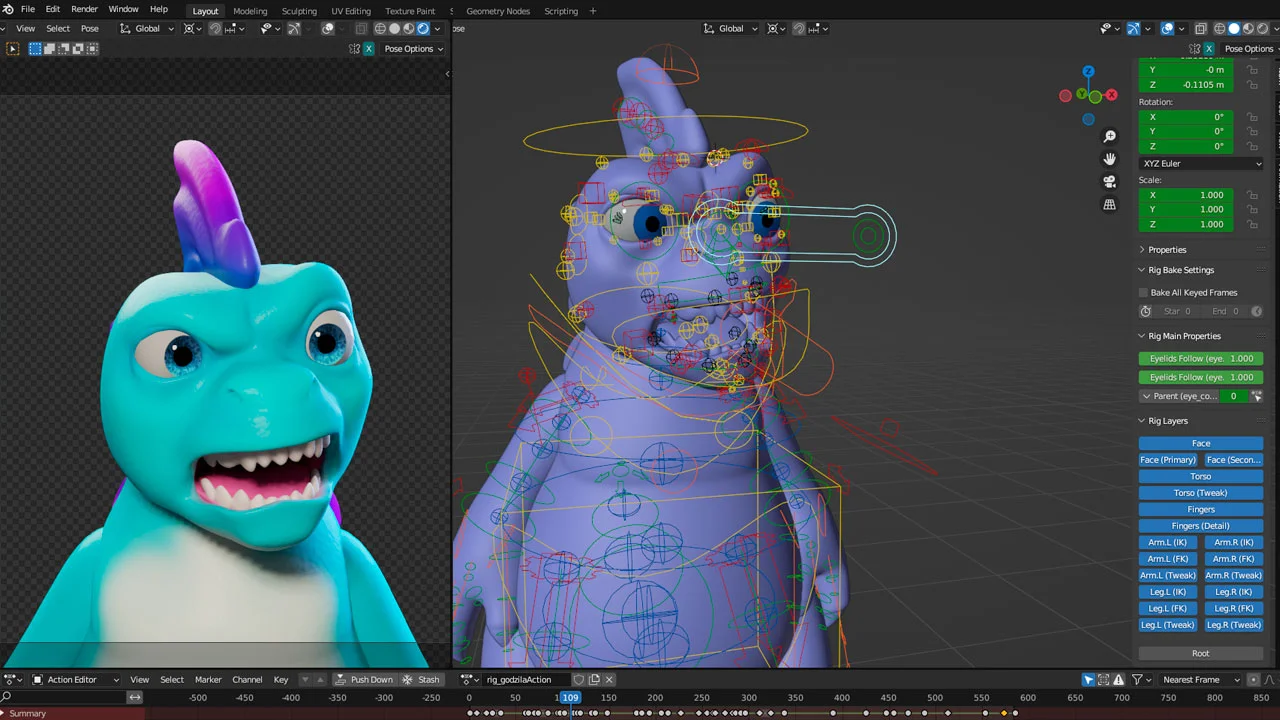Switch to Material Preview shading
The width and height of the screenshot is (1280, 720).
1248,28
